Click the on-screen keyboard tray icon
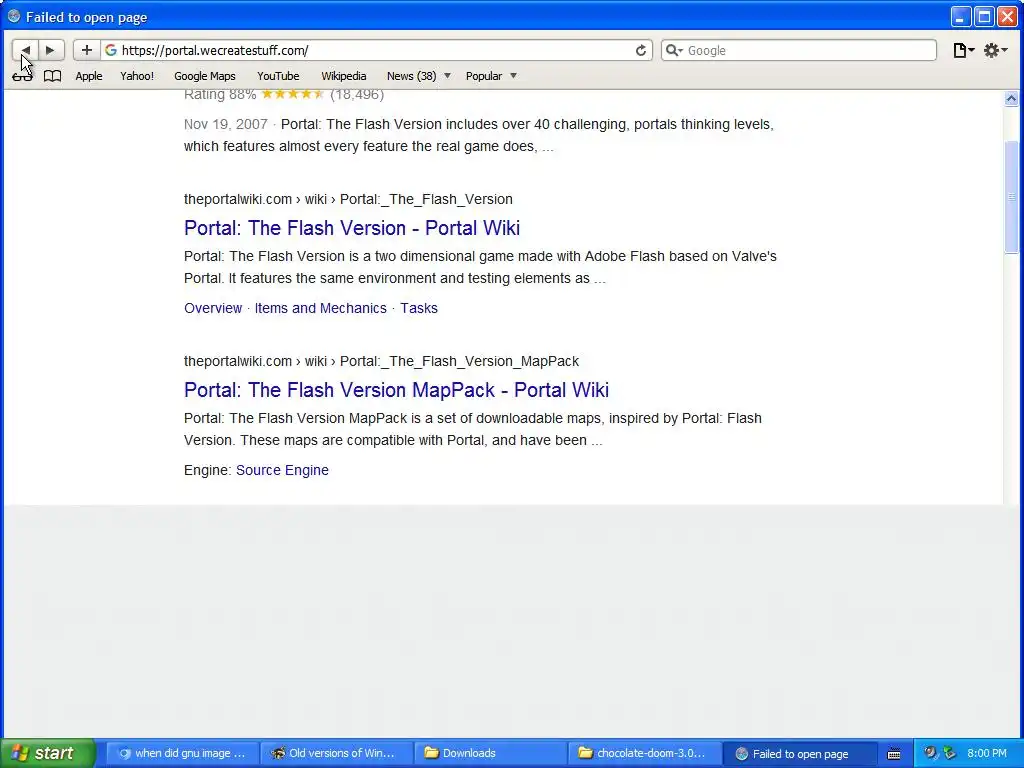This screenshot has width=1024, height=768. point(894,754)
